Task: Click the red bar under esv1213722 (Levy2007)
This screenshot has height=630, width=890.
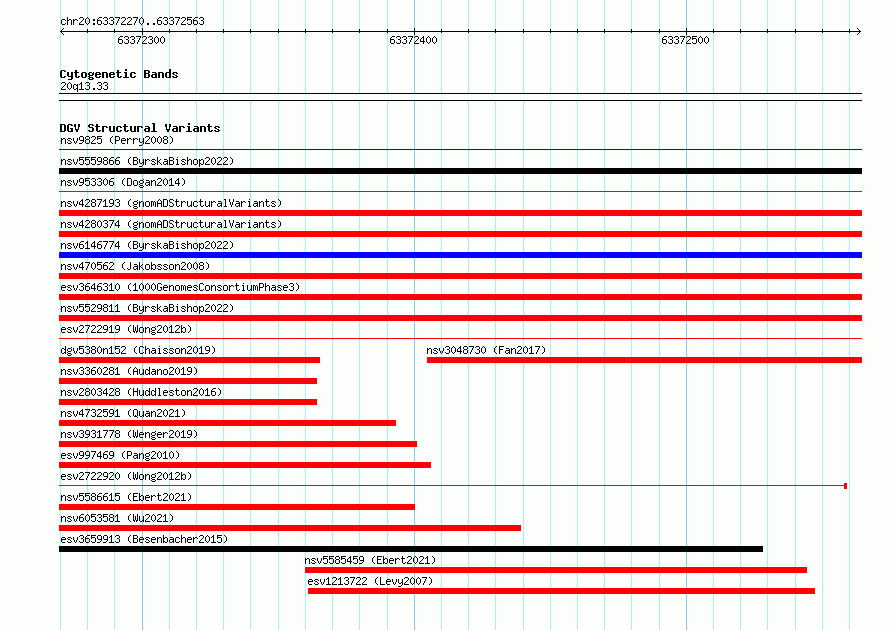Action: click(561, 591)
